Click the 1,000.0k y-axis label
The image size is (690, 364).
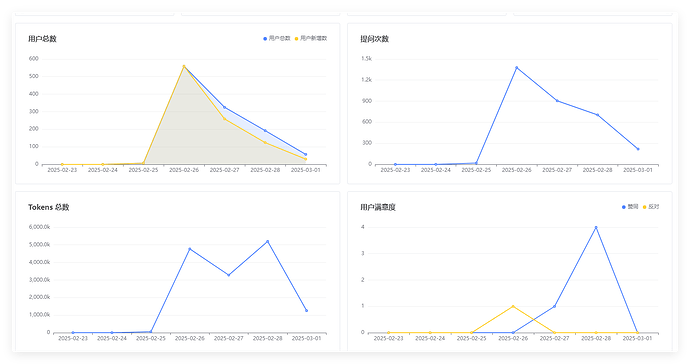coord(40,315)
